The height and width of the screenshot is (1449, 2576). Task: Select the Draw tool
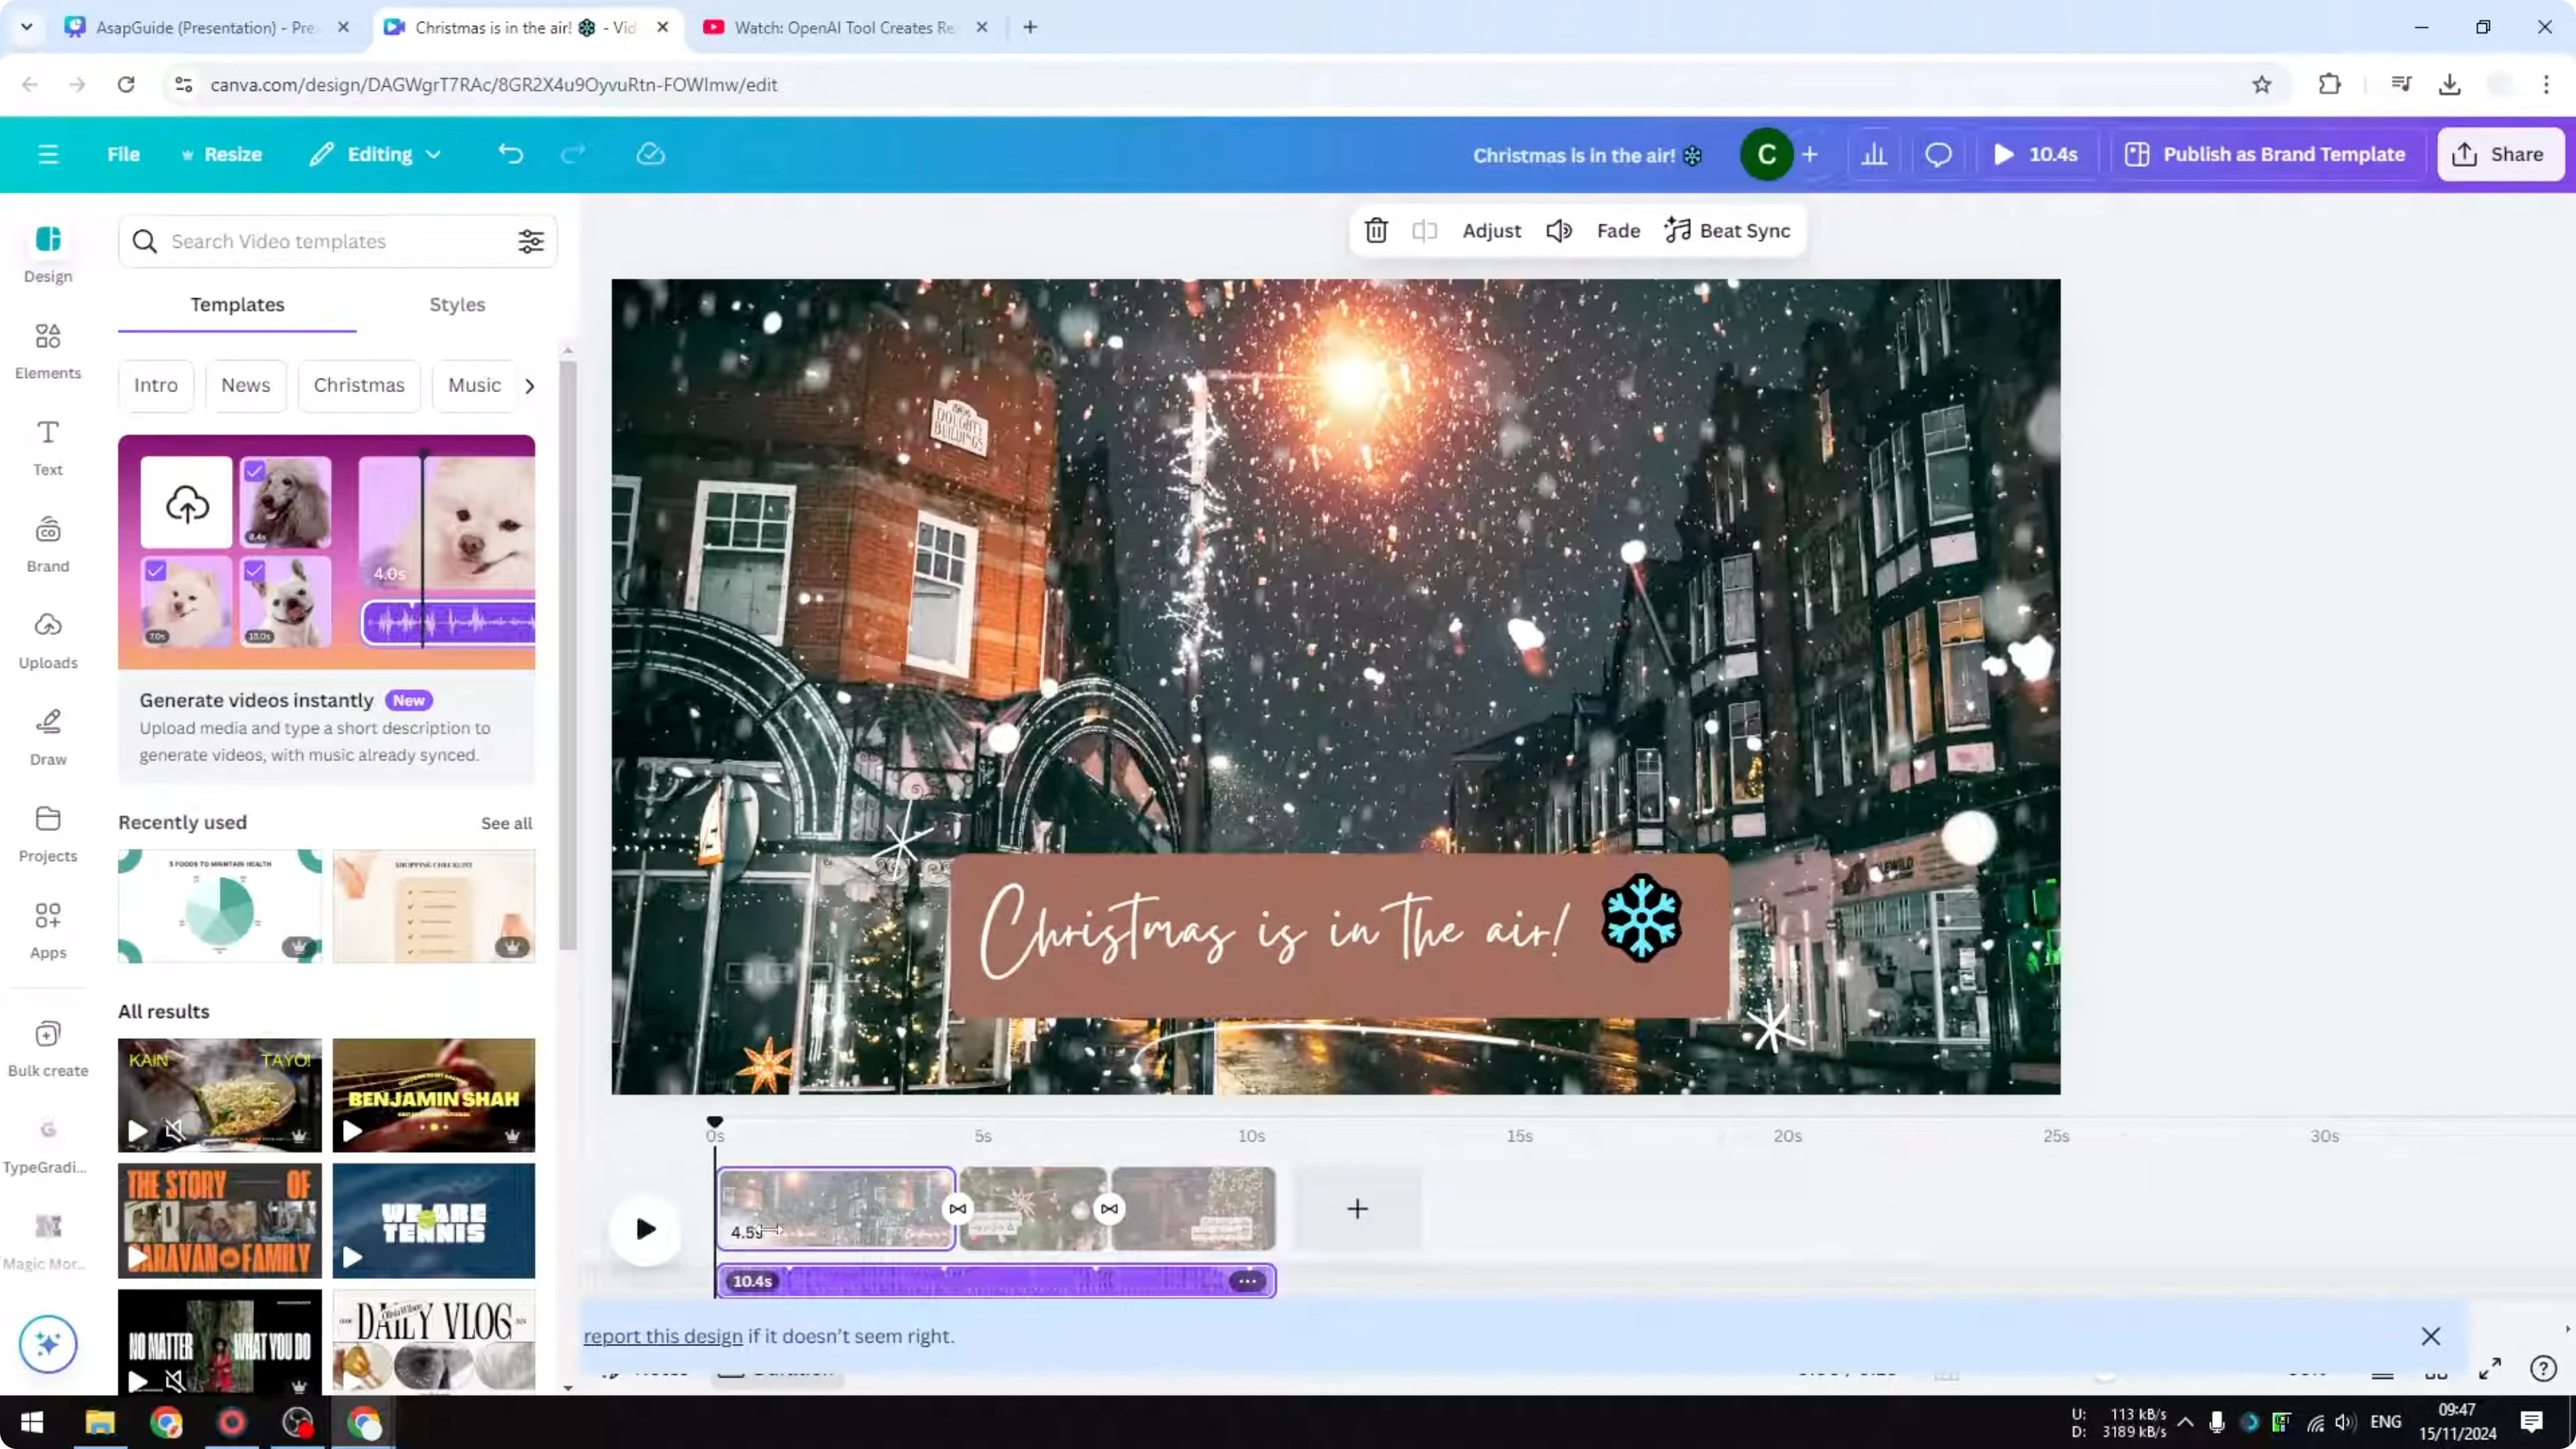coord(47,735)
